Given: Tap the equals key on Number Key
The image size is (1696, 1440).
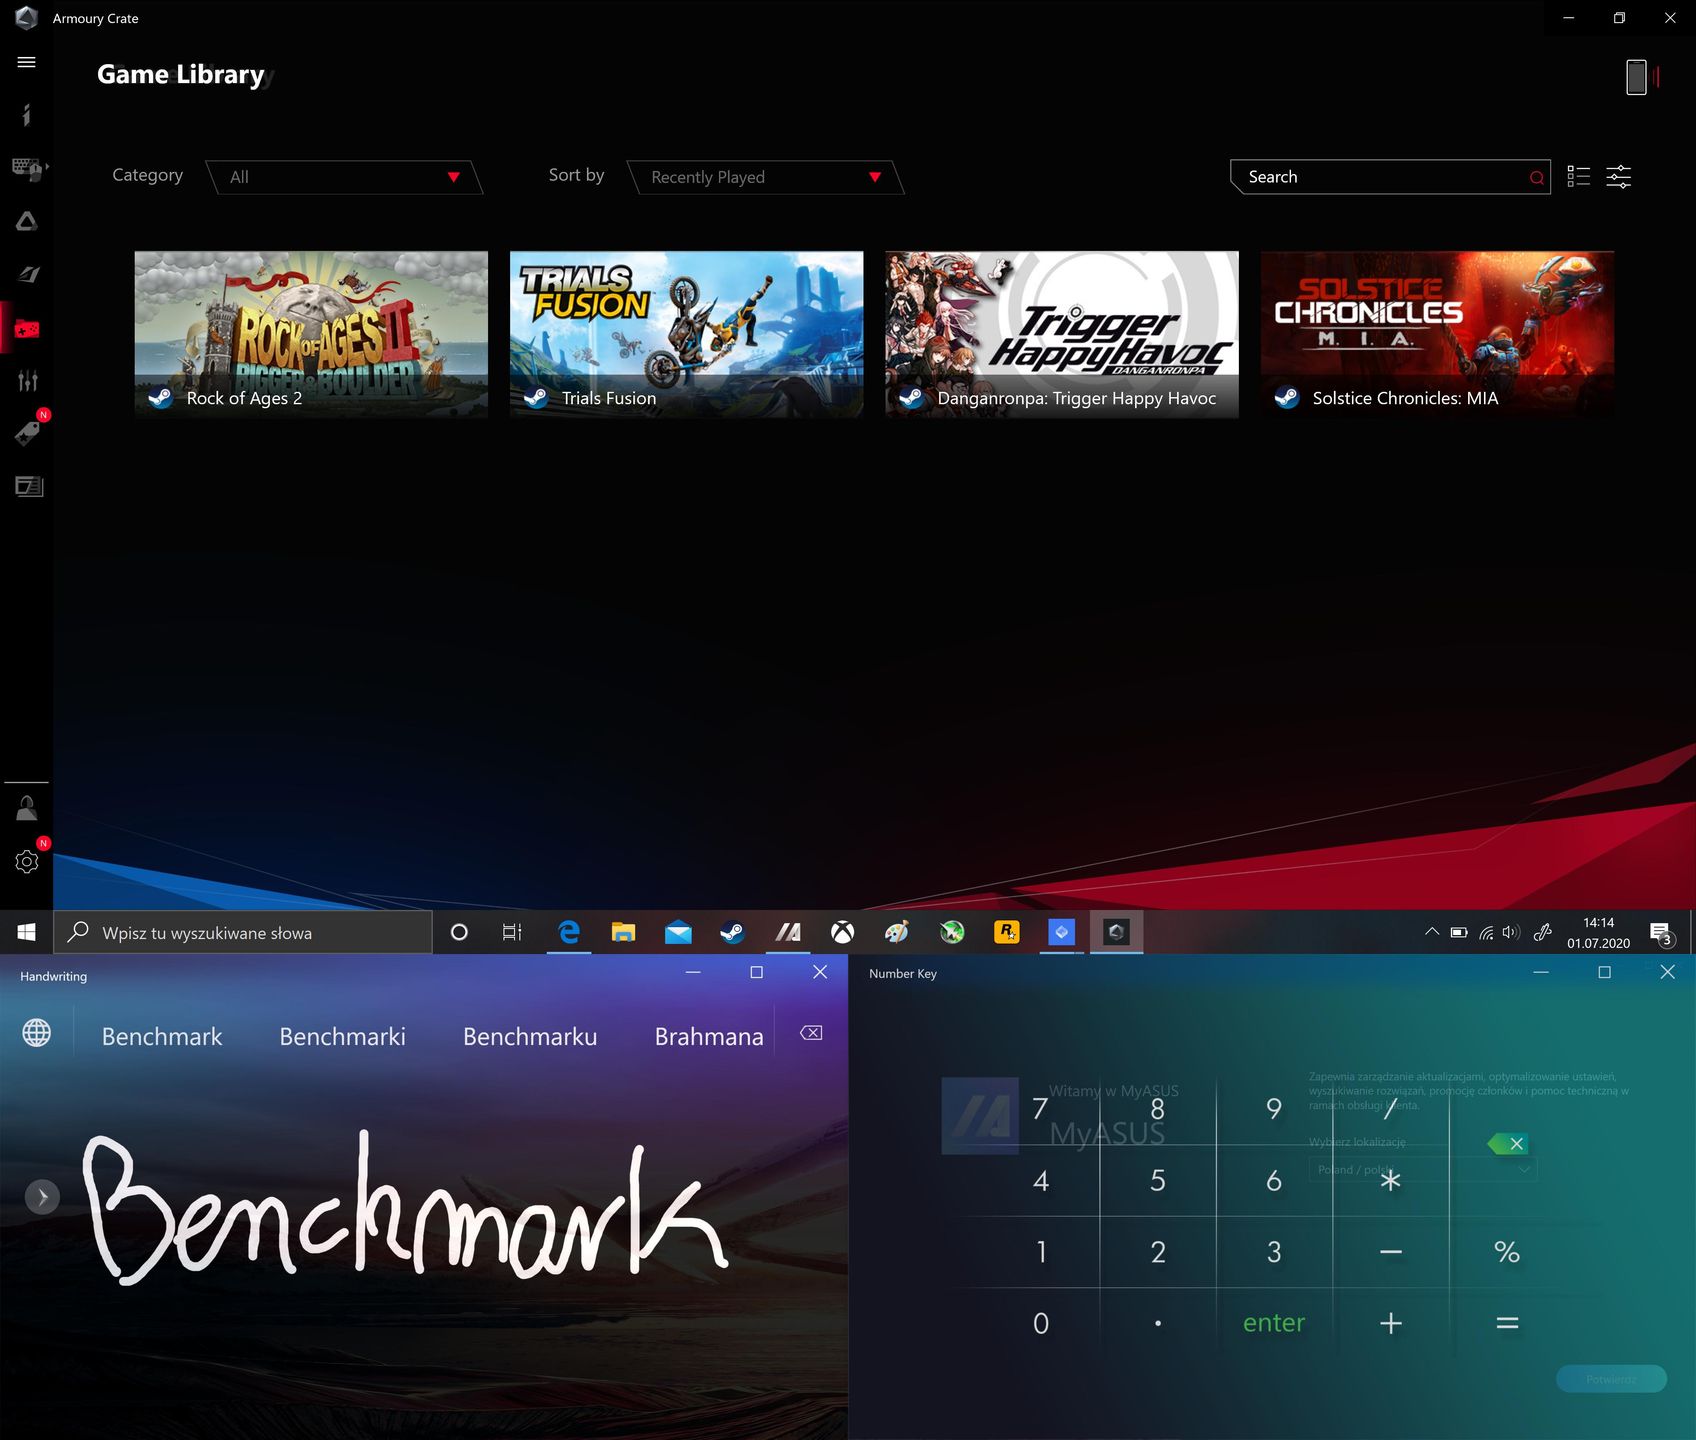Looking at the screenshot, I should point(1507,1323).
